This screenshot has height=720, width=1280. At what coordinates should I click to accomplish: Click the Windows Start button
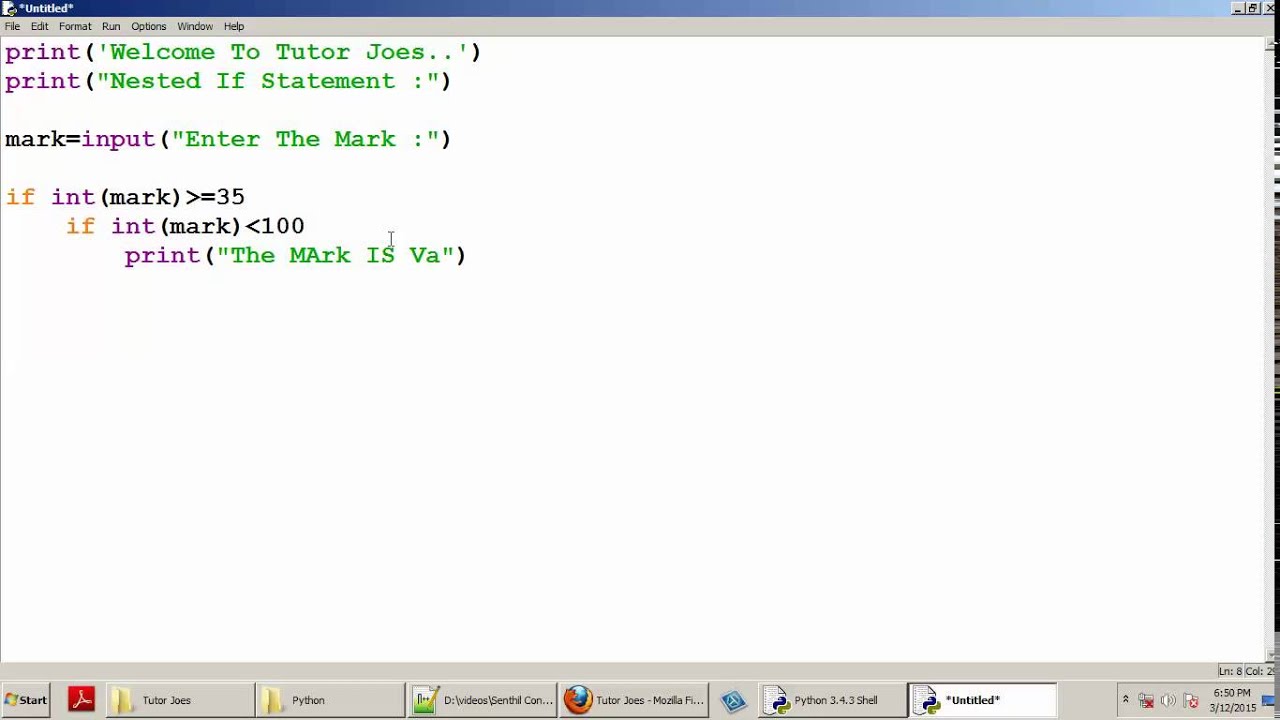click(26, 700)
